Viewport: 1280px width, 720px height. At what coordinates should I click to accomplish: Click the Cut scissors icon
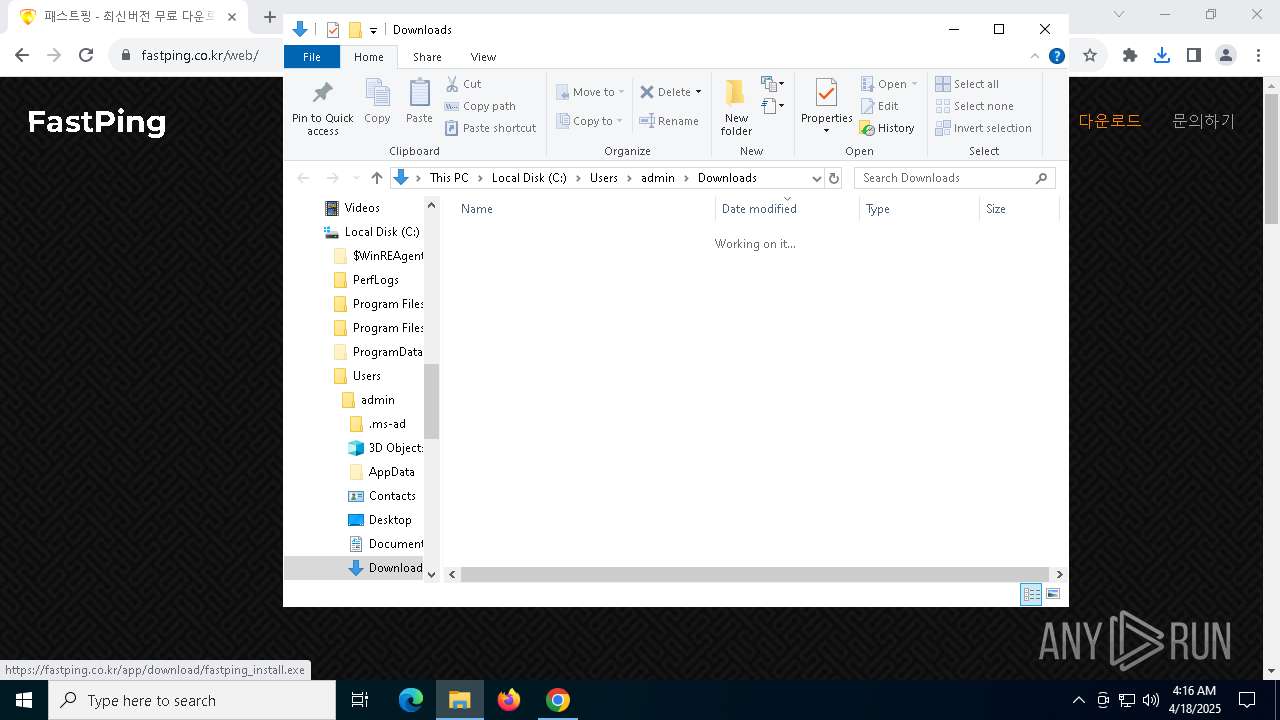click(x=452, y=84)
